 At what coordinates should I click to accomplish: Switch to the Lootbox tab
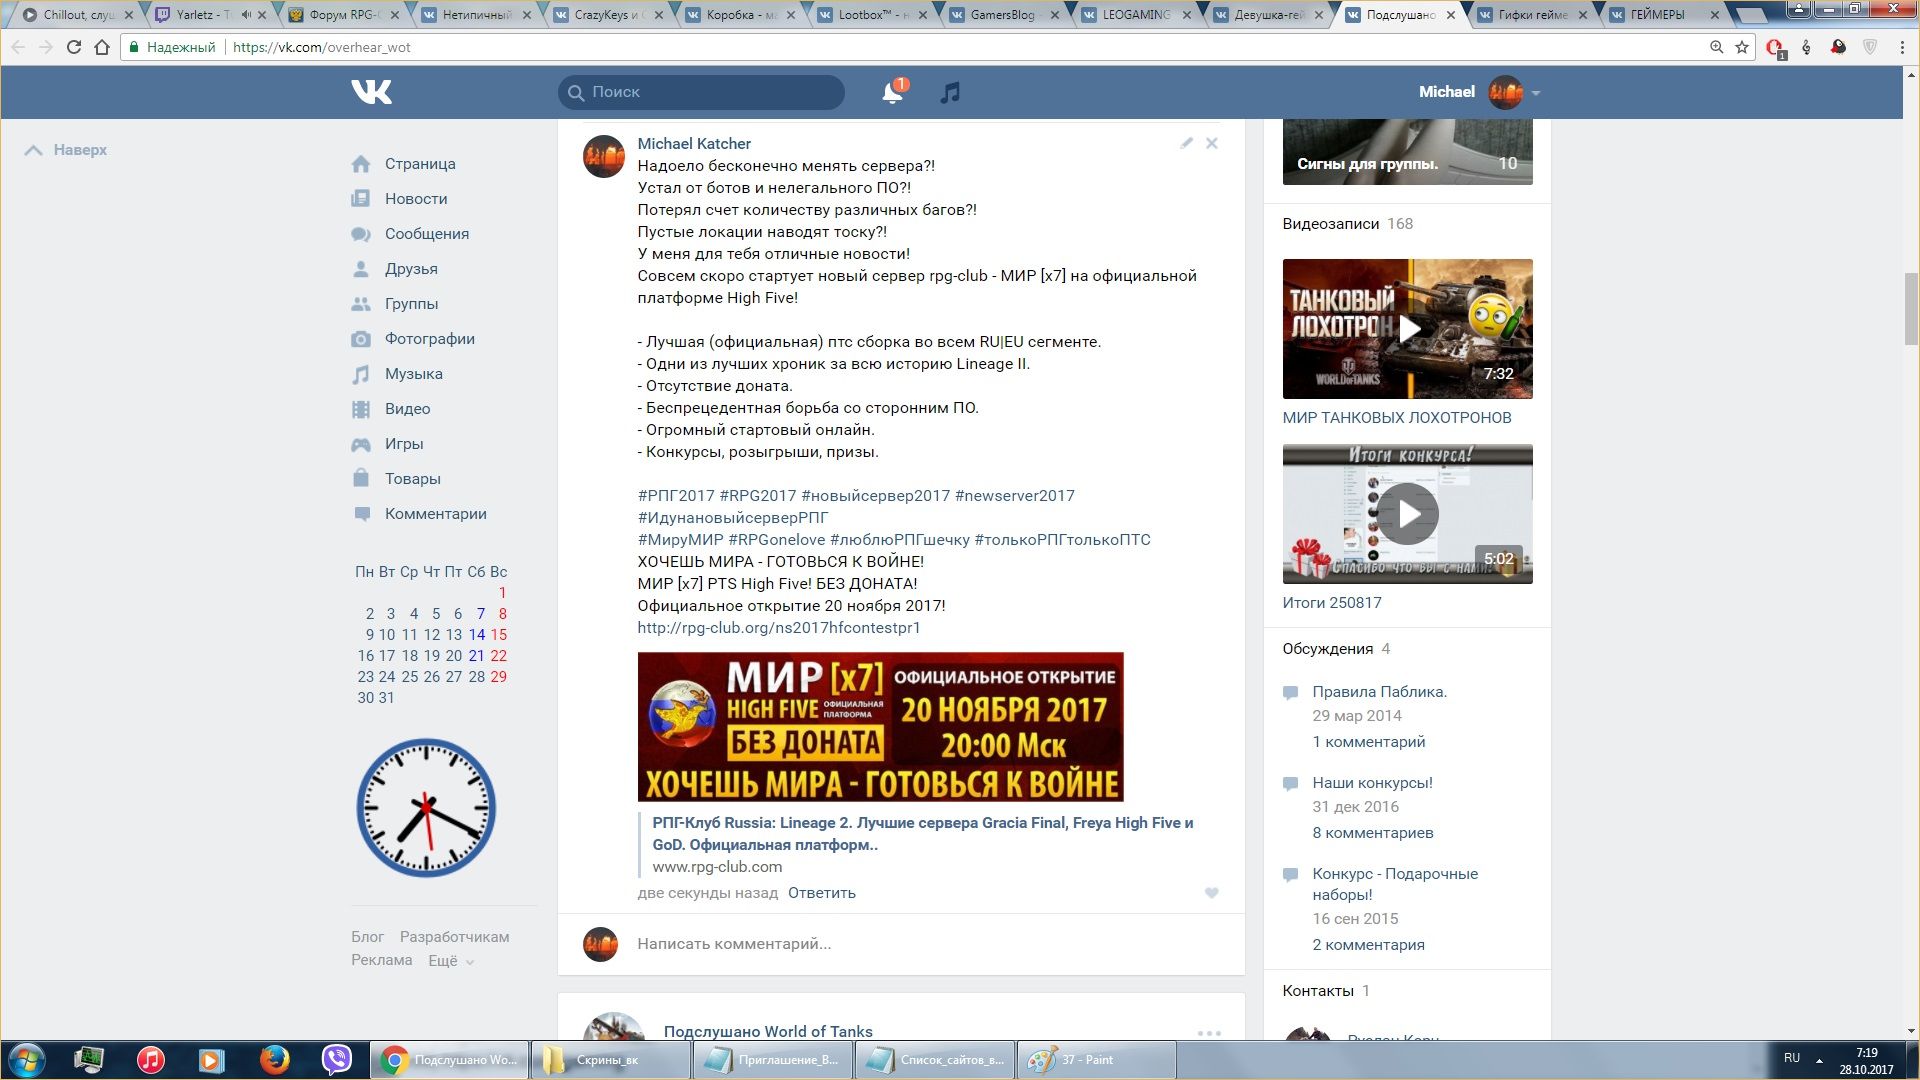[x=873, y=15]
